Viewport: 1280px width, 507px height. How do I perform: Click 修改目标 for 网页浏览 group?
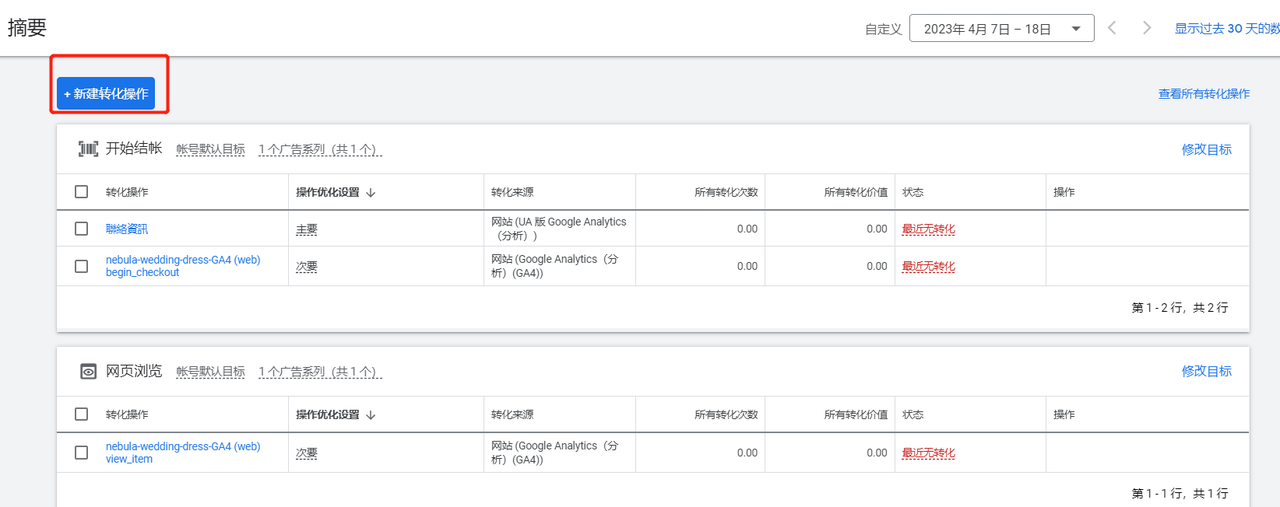1207,372
